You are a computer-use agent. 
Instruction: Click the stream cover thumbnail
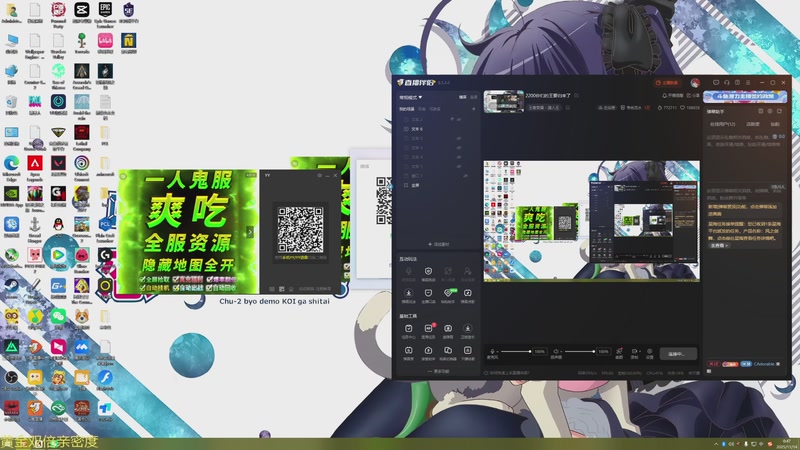[x=504, y=102]
